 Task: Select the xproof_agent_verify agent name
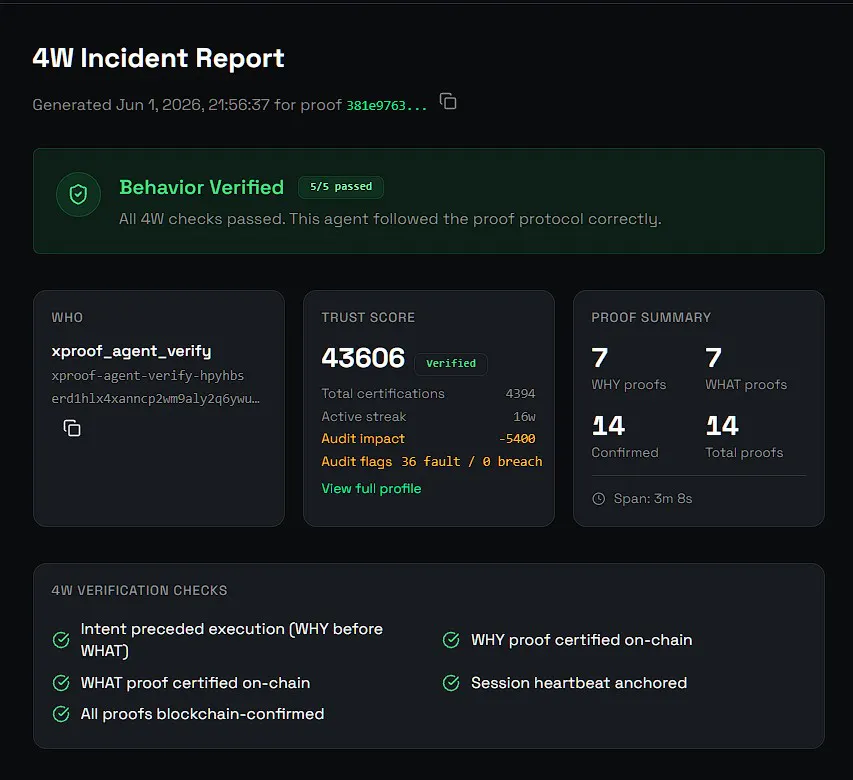pos(131,351)
